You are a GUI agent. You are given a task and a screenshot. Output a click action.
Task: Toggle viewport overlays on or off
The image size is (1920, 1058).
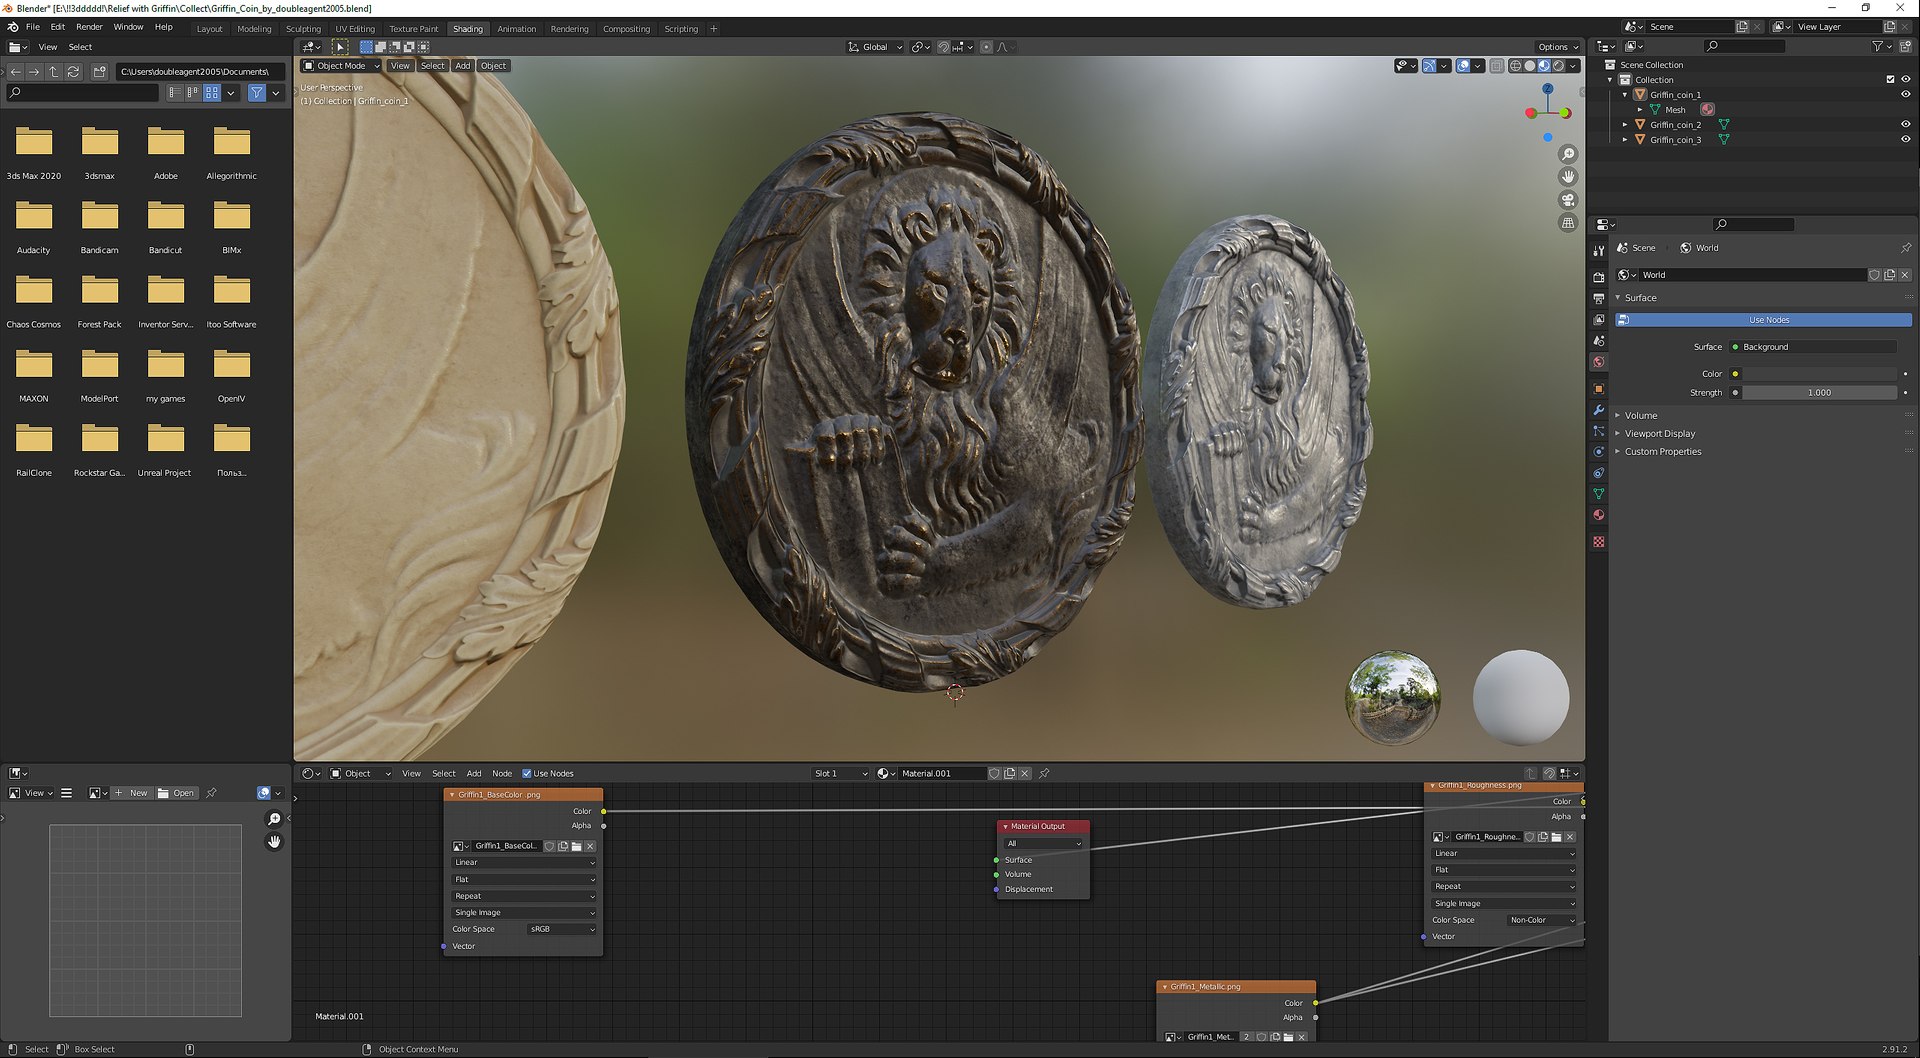(x=1463, y=66)
